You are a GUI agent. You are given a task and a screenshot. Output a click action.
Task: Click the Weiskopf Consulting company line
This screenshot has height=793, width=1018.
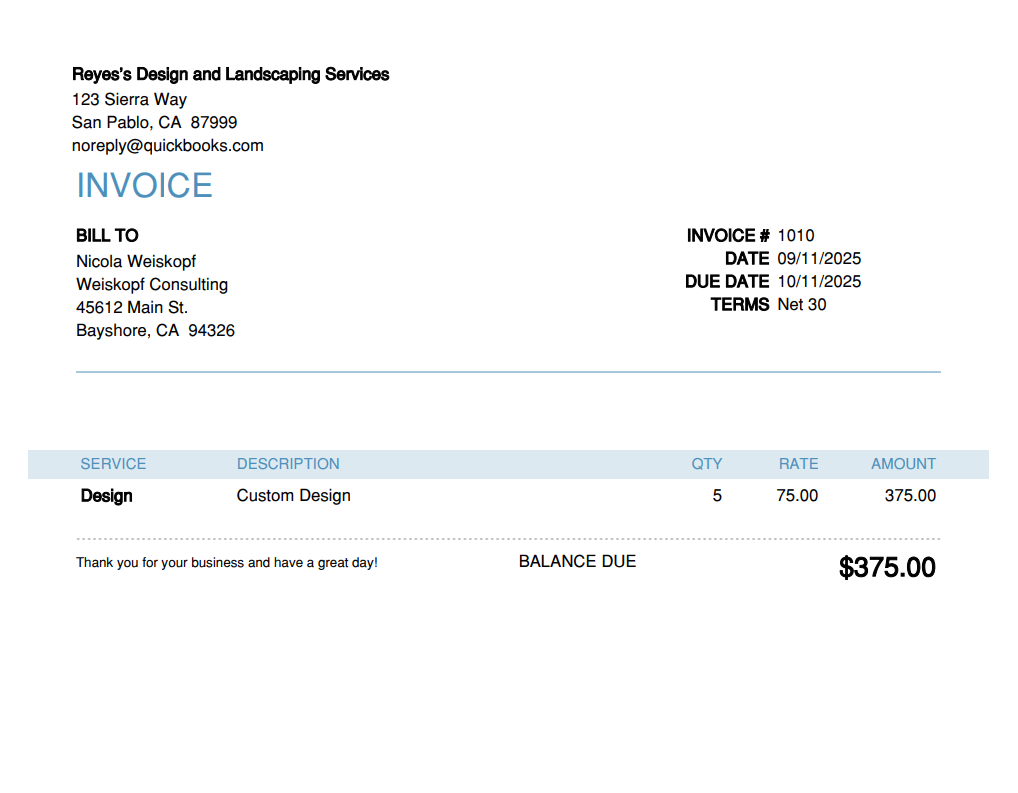pyautogui.click(x=152, y=285)
